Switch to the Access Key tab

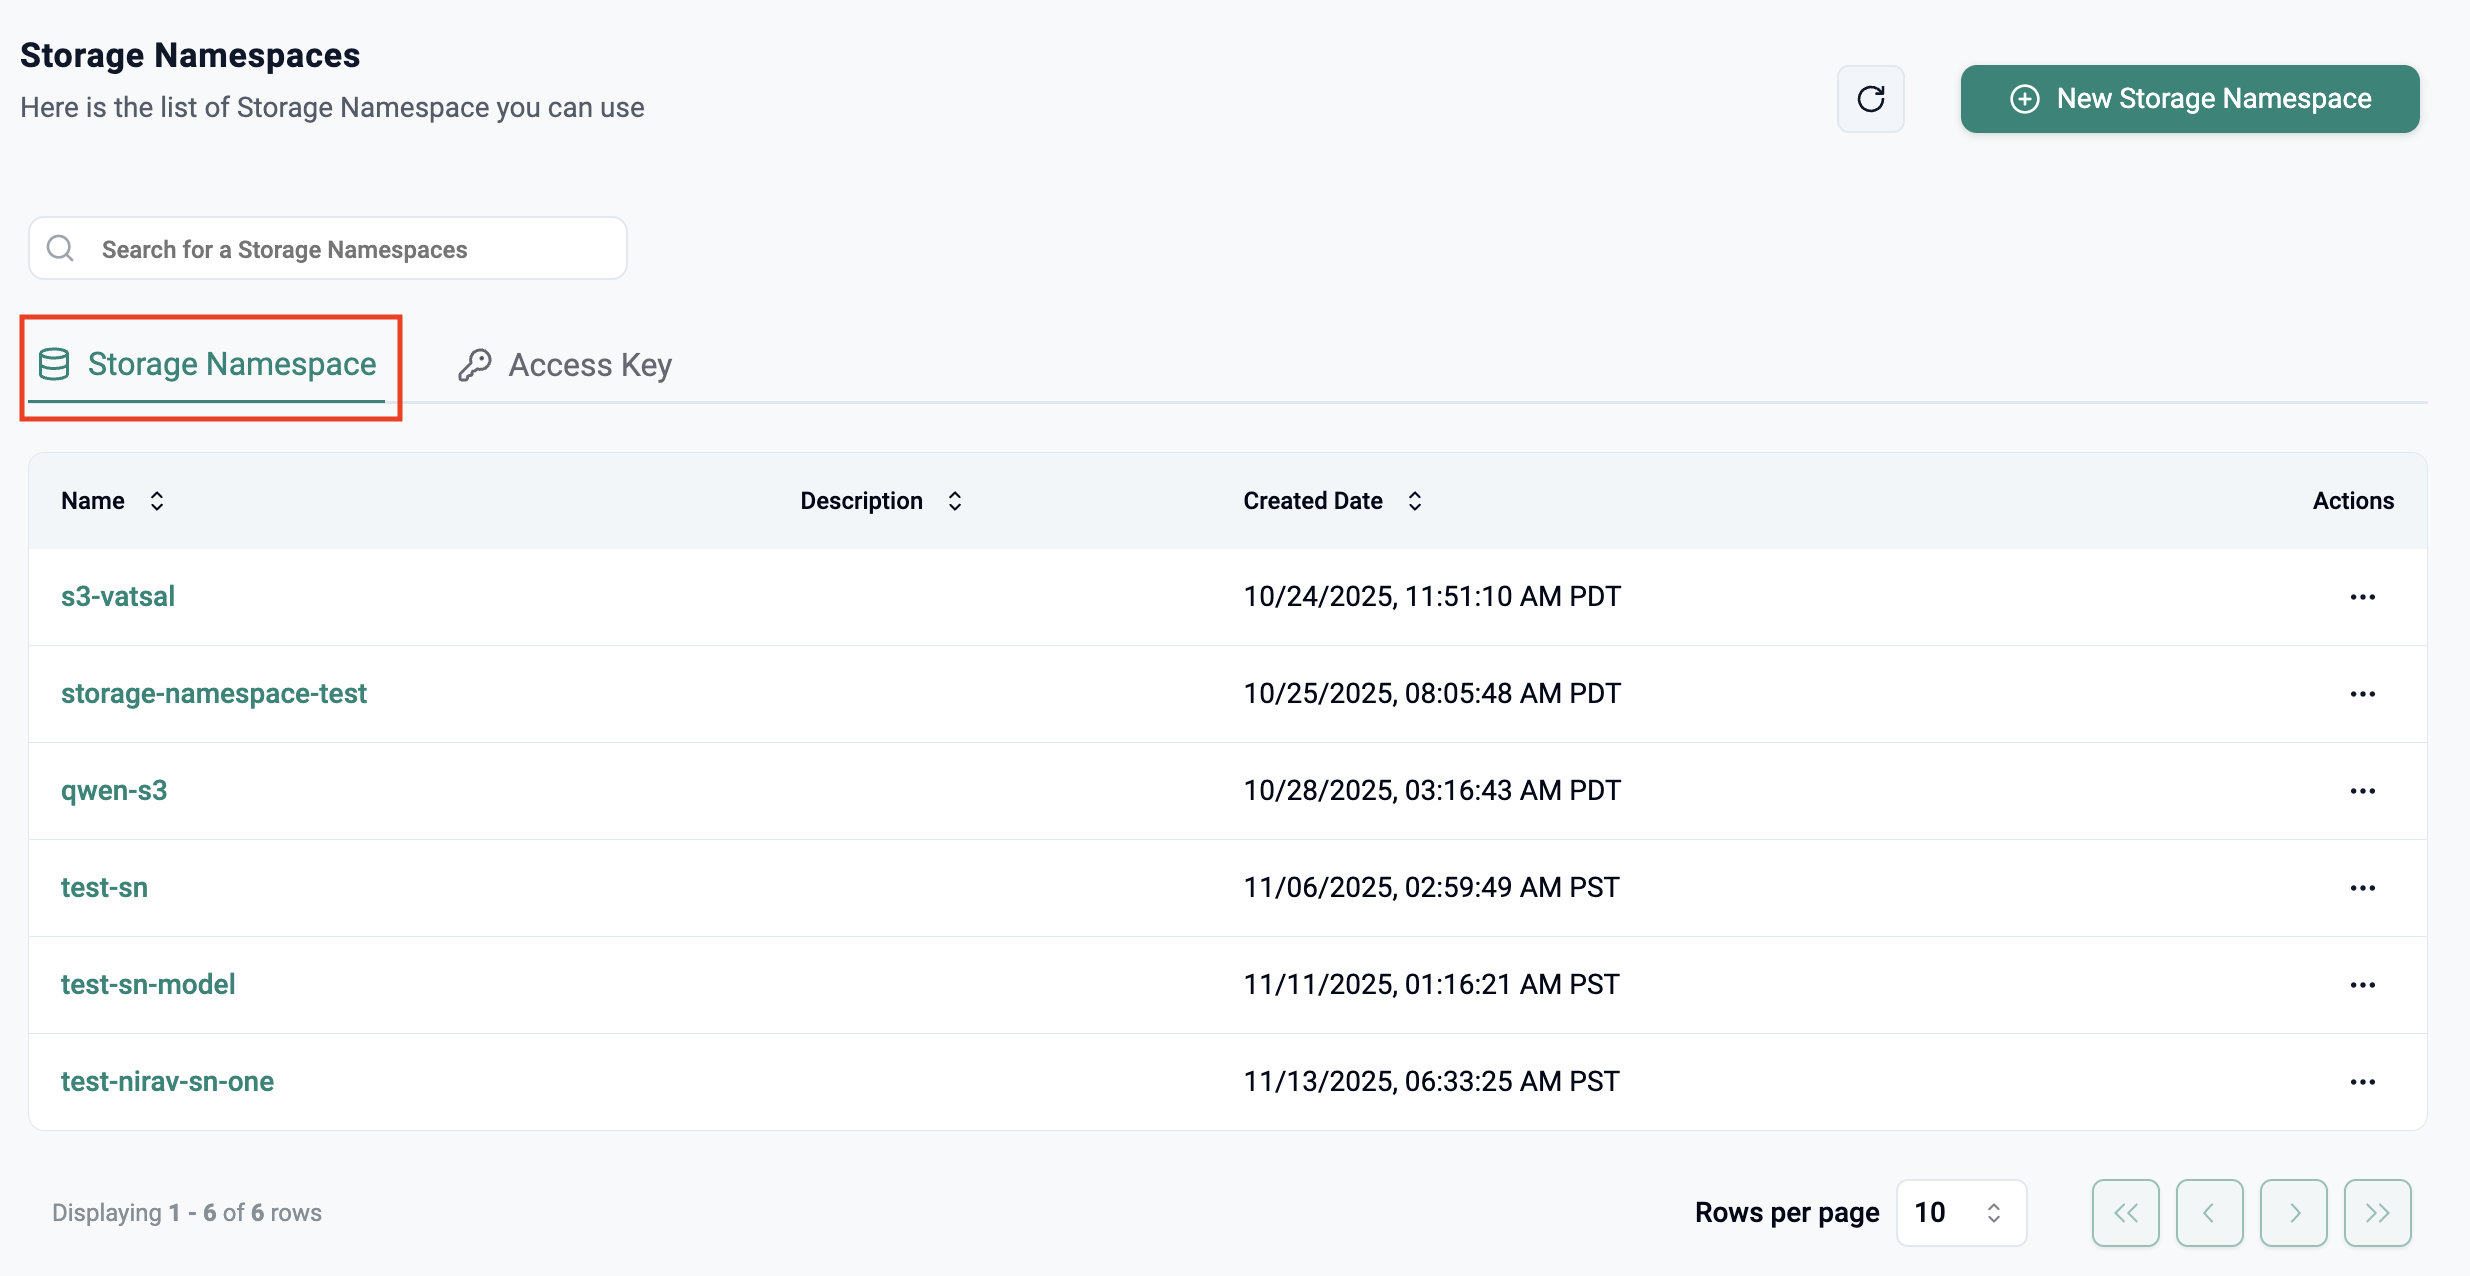click(x=566, y=365)
